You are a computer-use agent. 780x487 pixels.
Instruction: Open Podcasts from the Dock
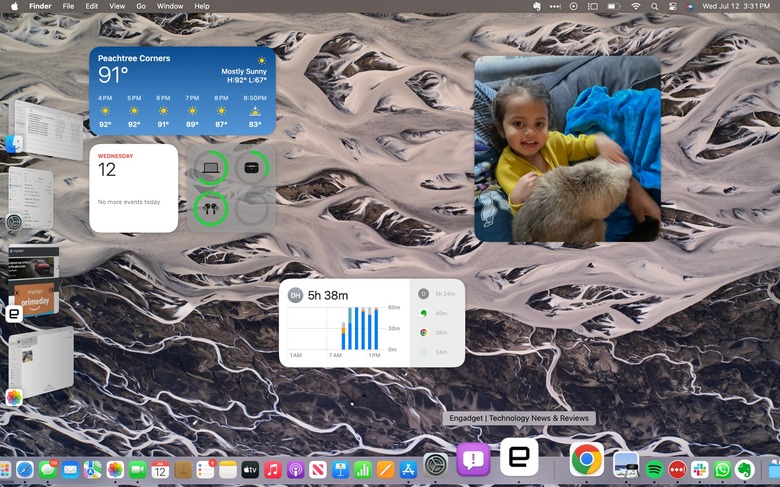tap(295, 470)
